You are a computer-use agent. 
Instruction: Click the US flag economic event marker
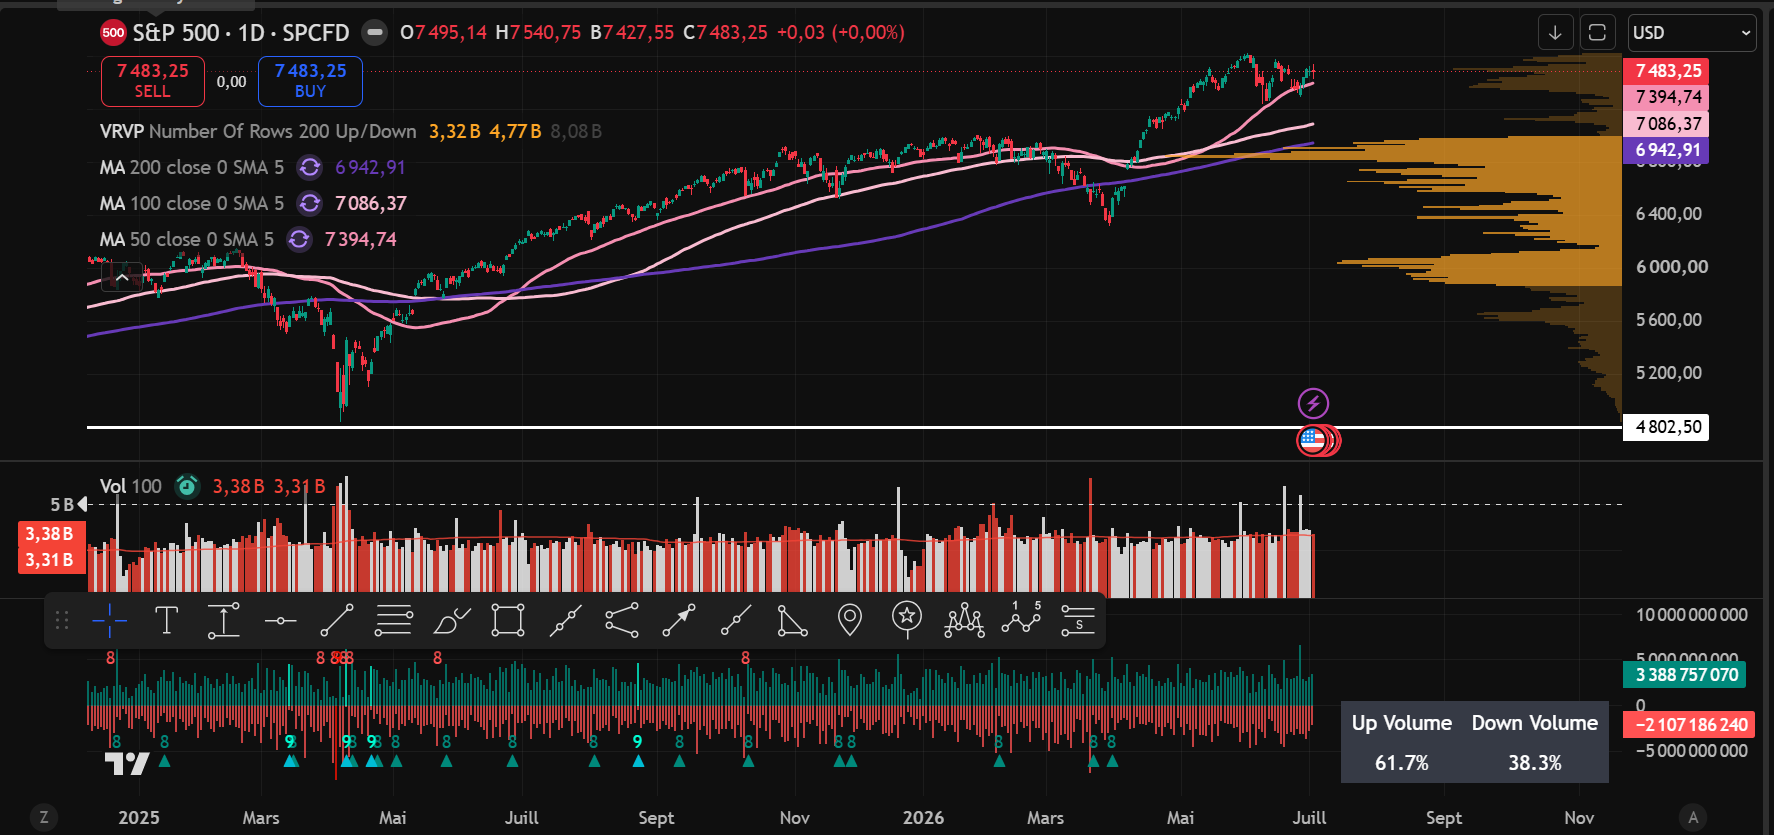1312,440
